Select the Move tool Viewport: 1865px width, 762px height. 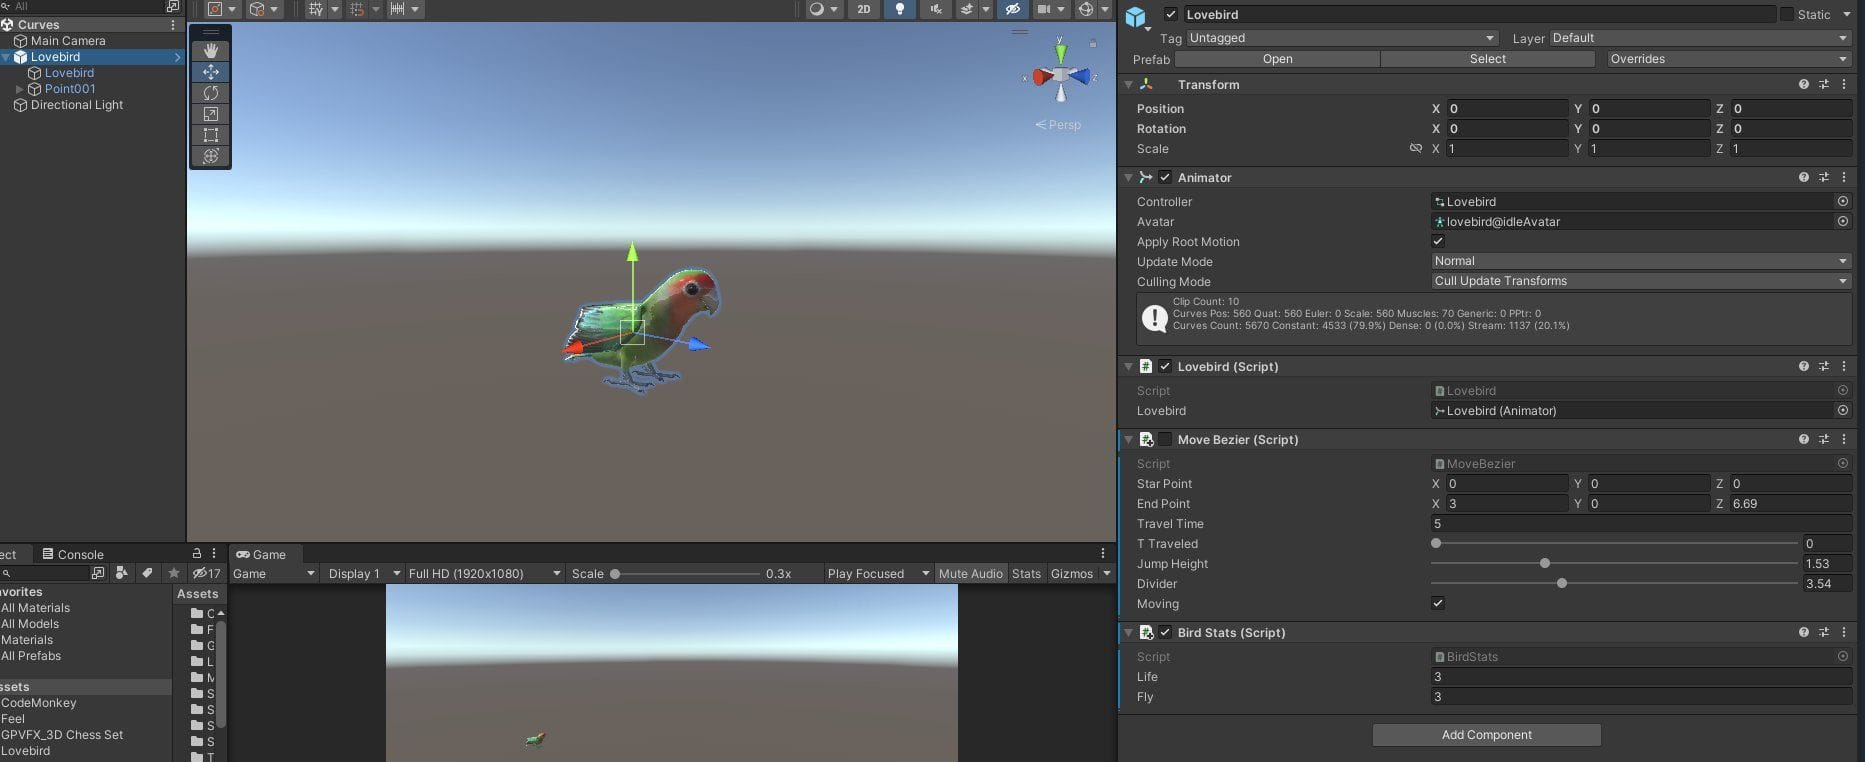tap(211, 72)
